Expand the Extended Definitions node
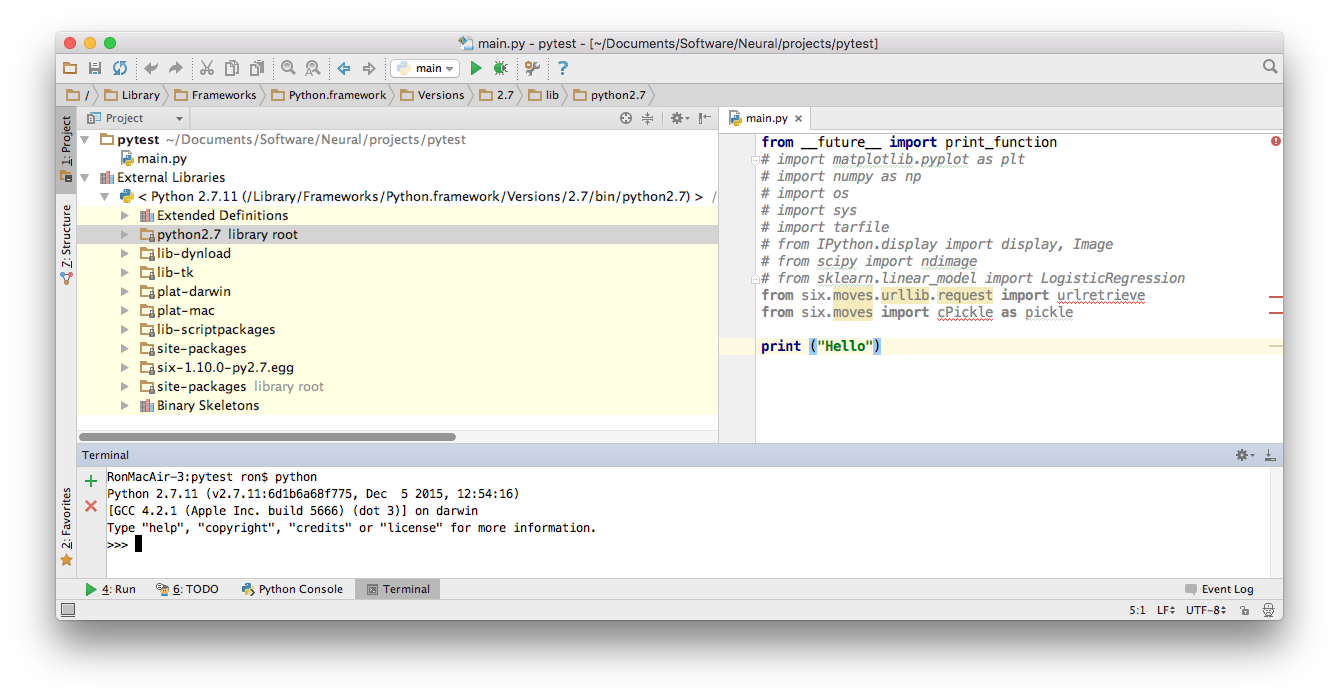Viewport: 1339px width, 700px height. [x=124, y=216]
